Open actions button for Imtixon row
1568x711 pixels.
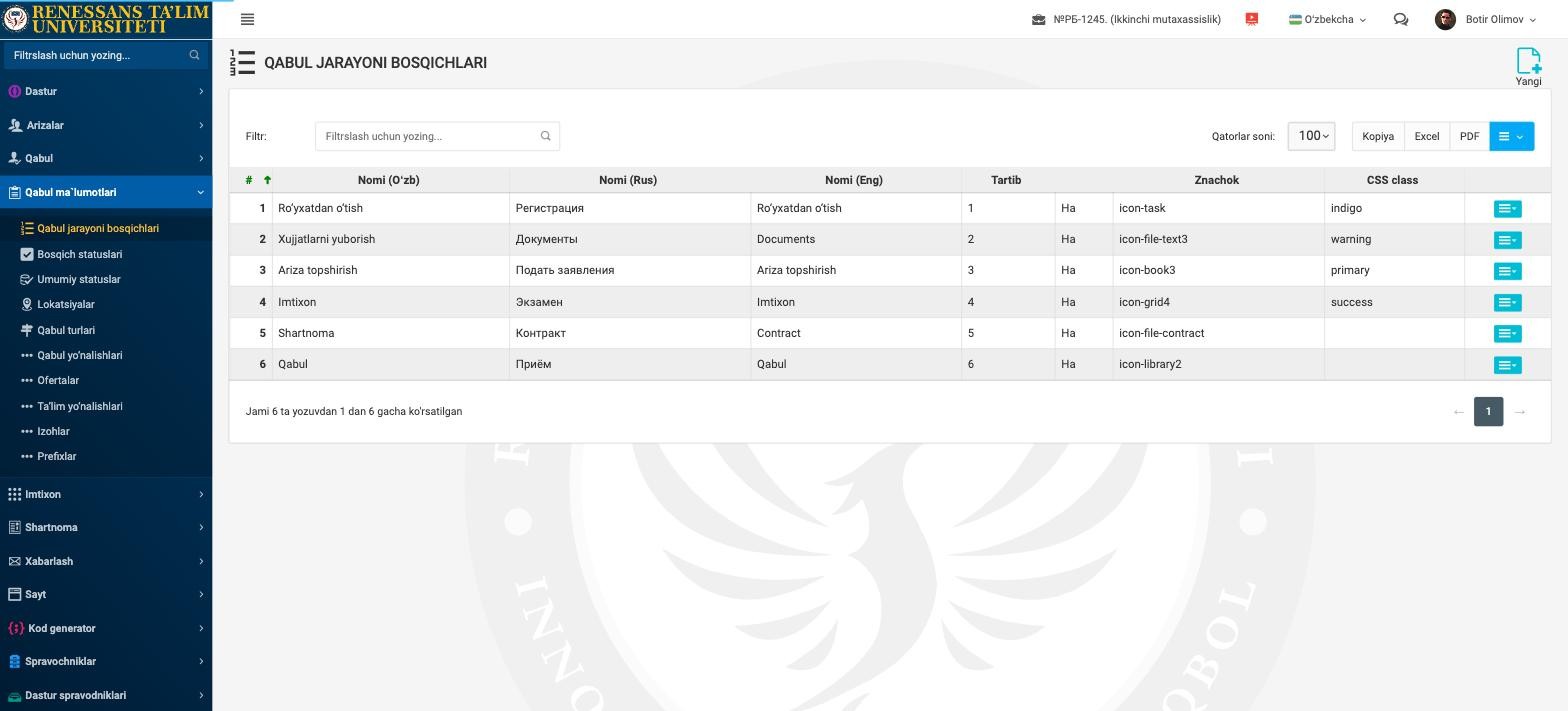pos(1507,302)
